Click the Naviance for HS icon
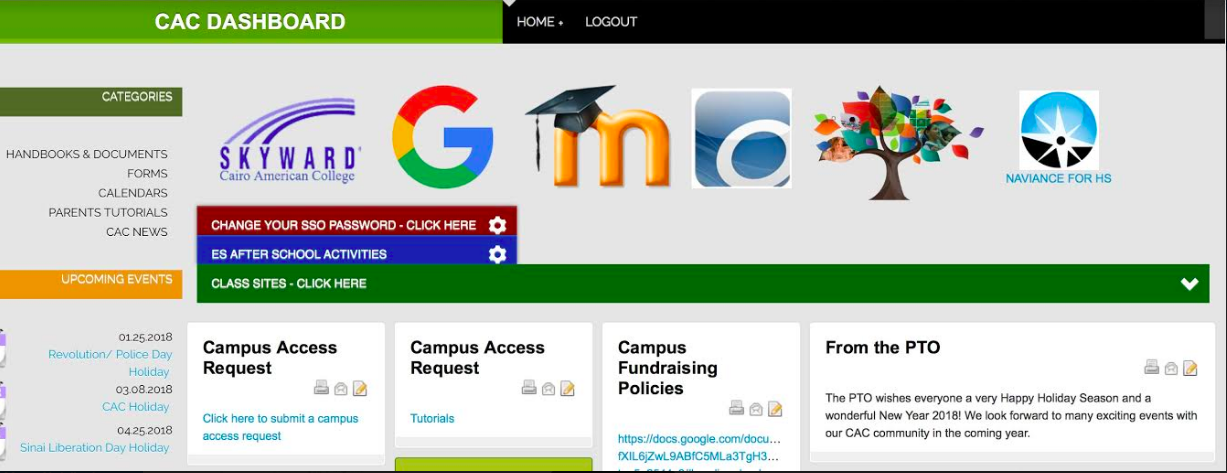The image size is (1227, 473). tap(1058, 138)
